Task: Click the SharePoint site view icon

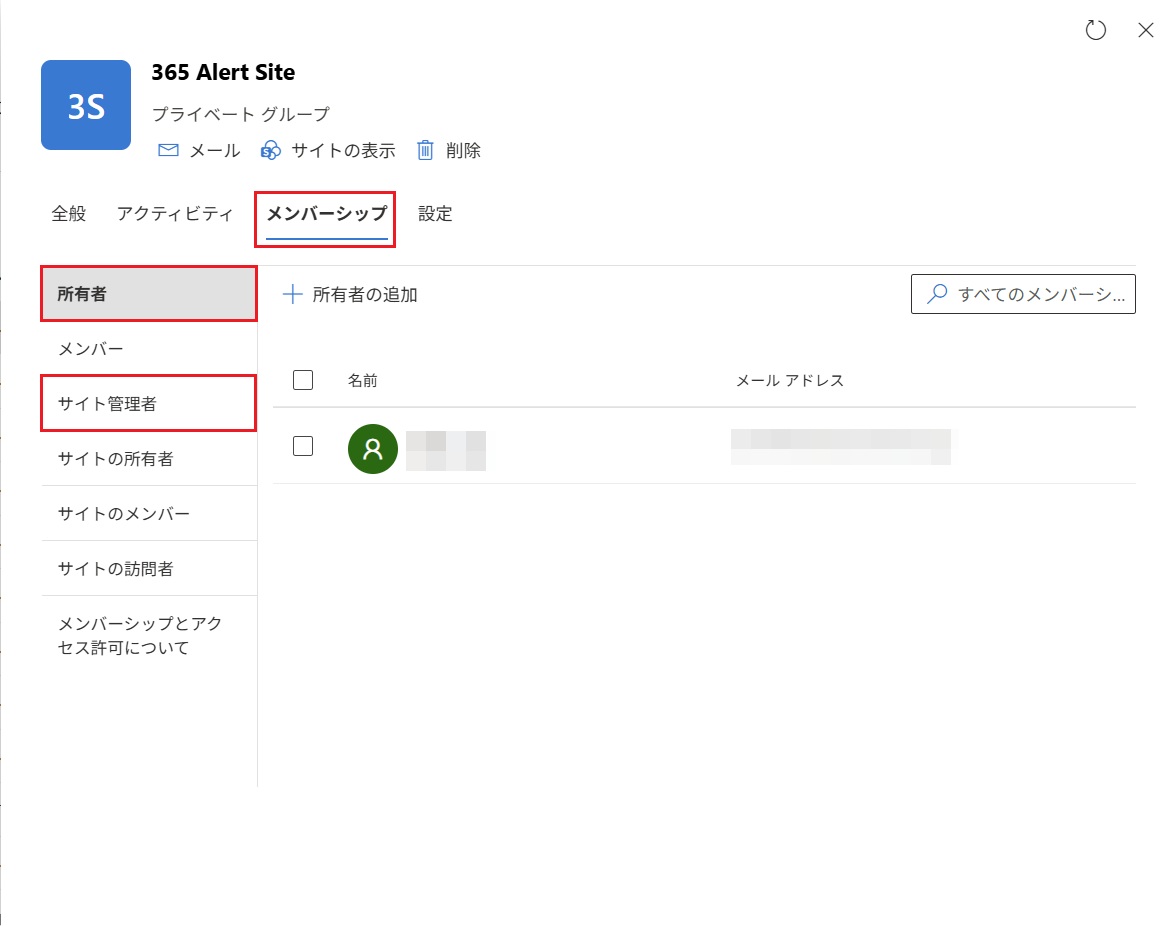Action: 270,151
